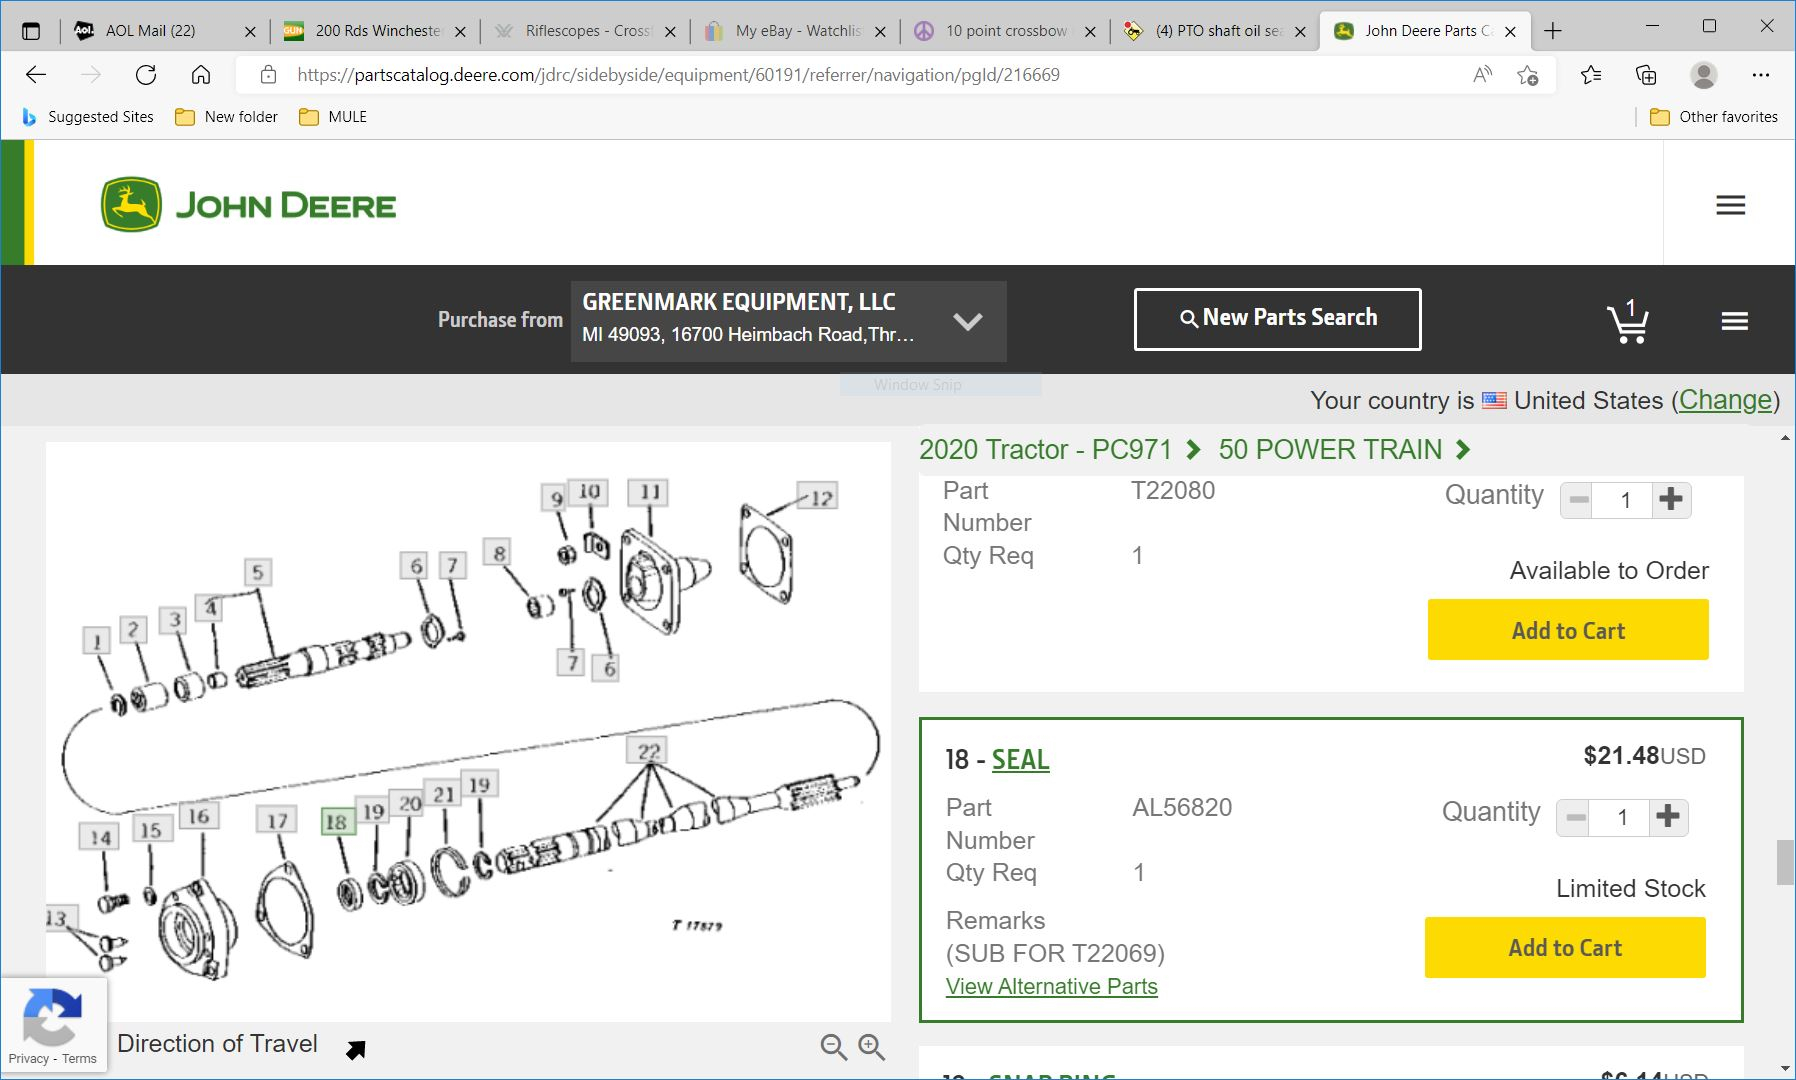The width and height of the screenshot is (1796, 1080).
Task: Click the New Parts Search button
Action: [x=1277, y=319]
